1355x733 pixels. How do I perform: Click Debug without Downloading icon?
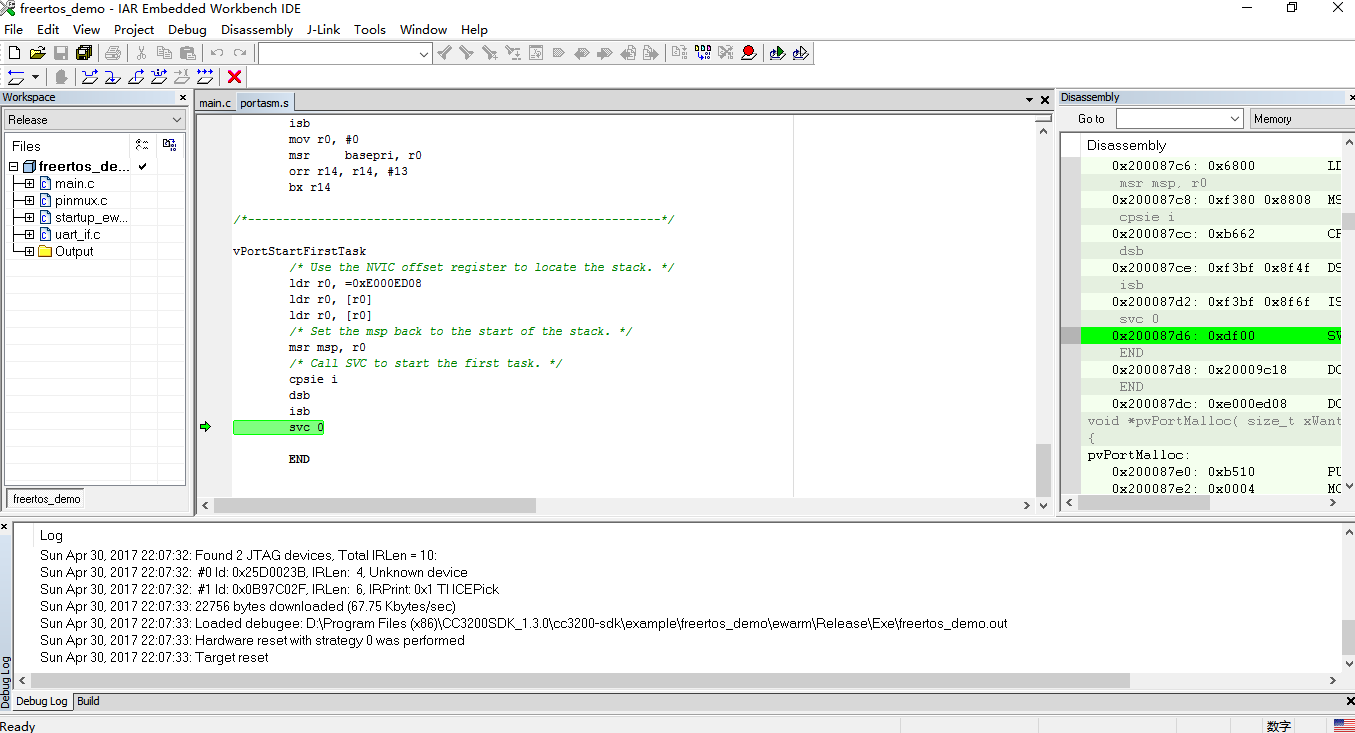coord(801,53)
